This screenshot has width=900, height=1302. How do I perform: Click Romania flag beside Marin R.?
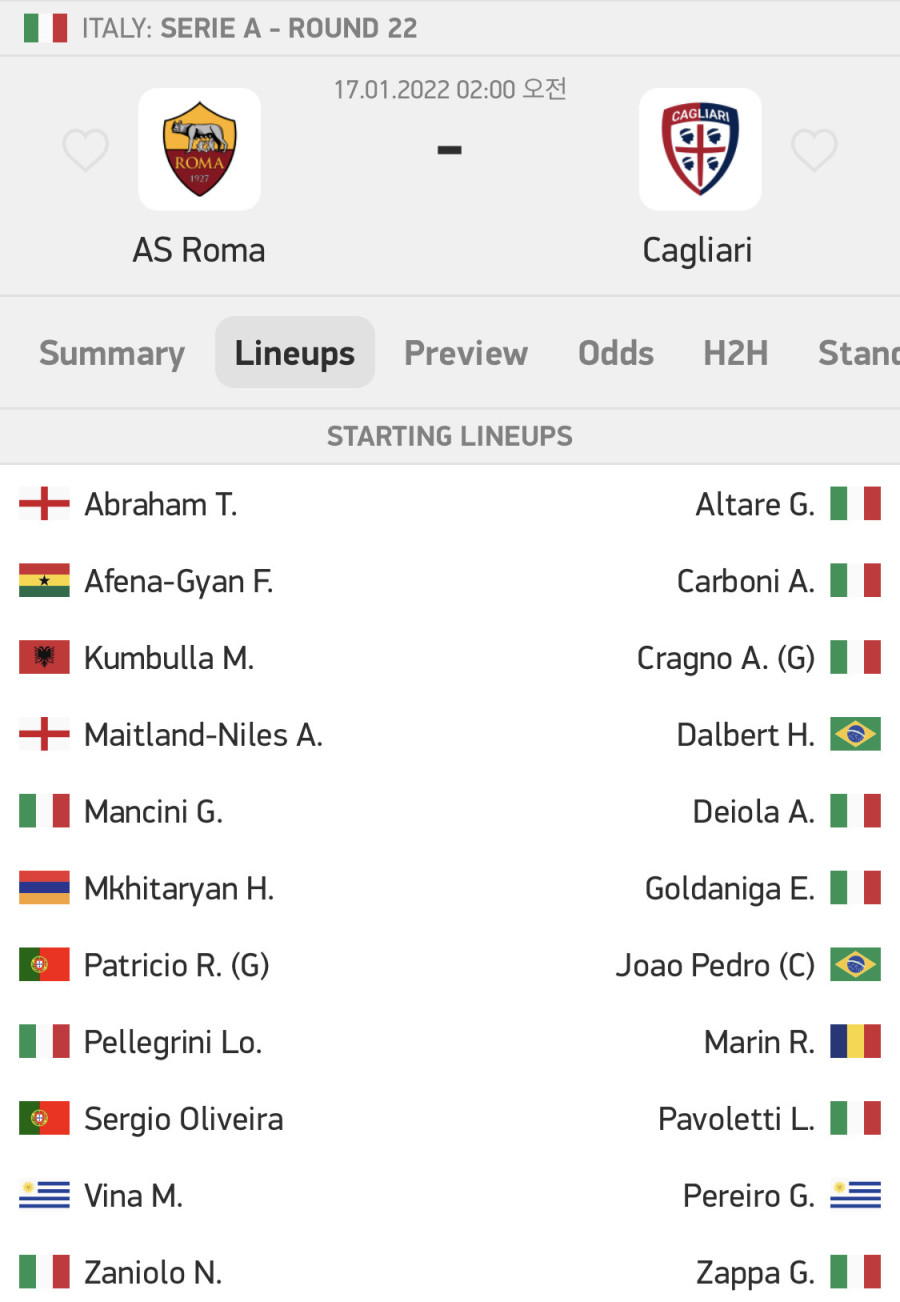tap(856, 1042)
